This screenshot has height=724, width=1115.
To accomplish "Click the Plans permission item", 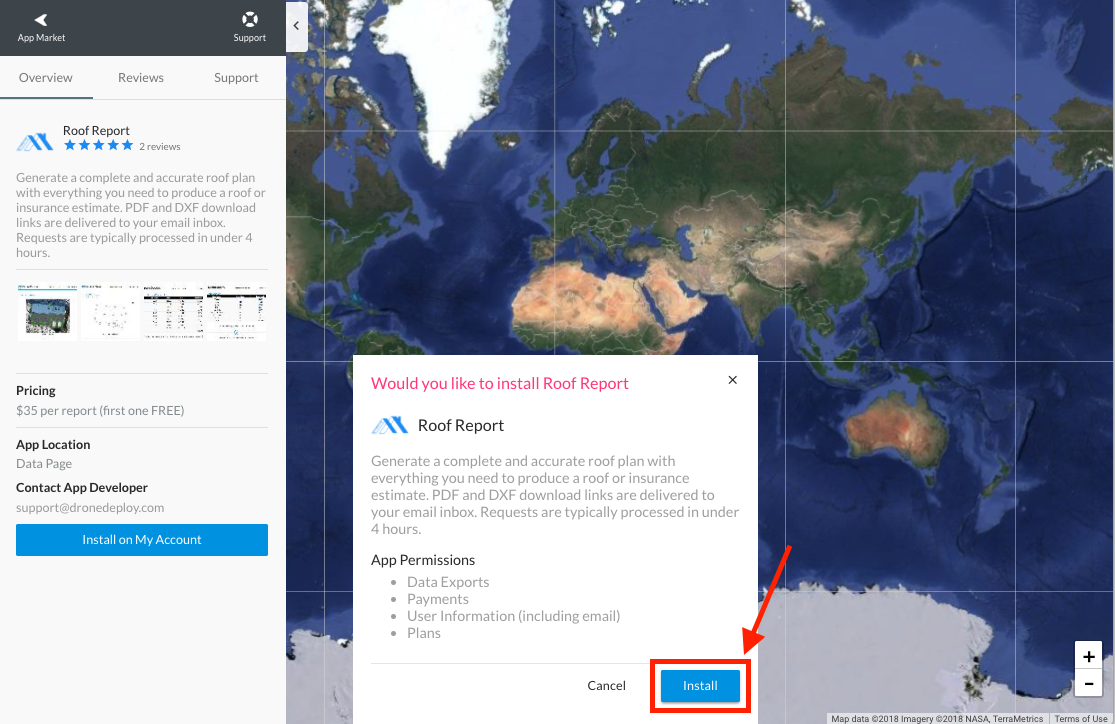I will click(x=424, y=633).
